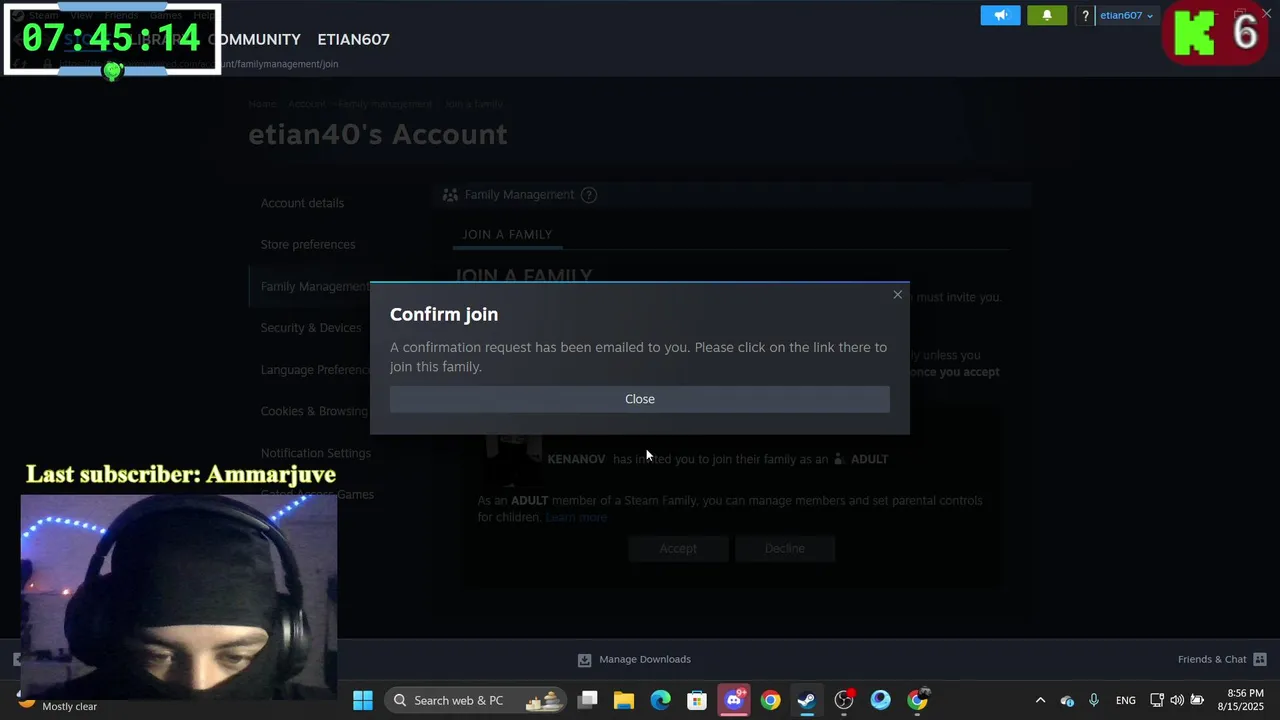Image resolution: width=1280 pixels, height=720 pixels.
Task: Close the Confirm join dialog with X
Action: 897,294
